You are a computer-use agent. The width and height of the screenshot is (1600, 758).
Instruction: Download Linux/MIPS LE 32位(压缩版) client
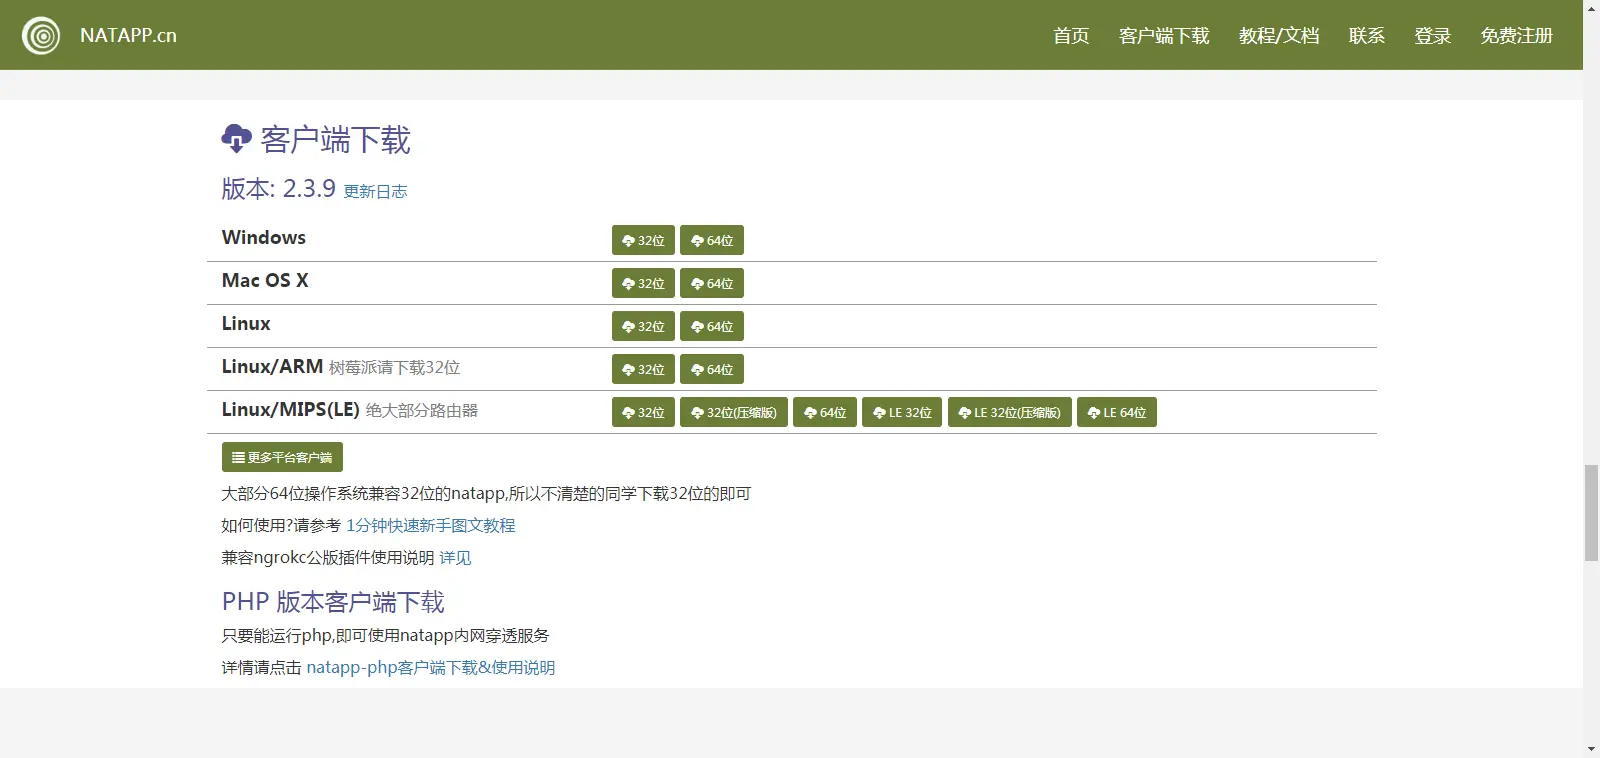1010,412
